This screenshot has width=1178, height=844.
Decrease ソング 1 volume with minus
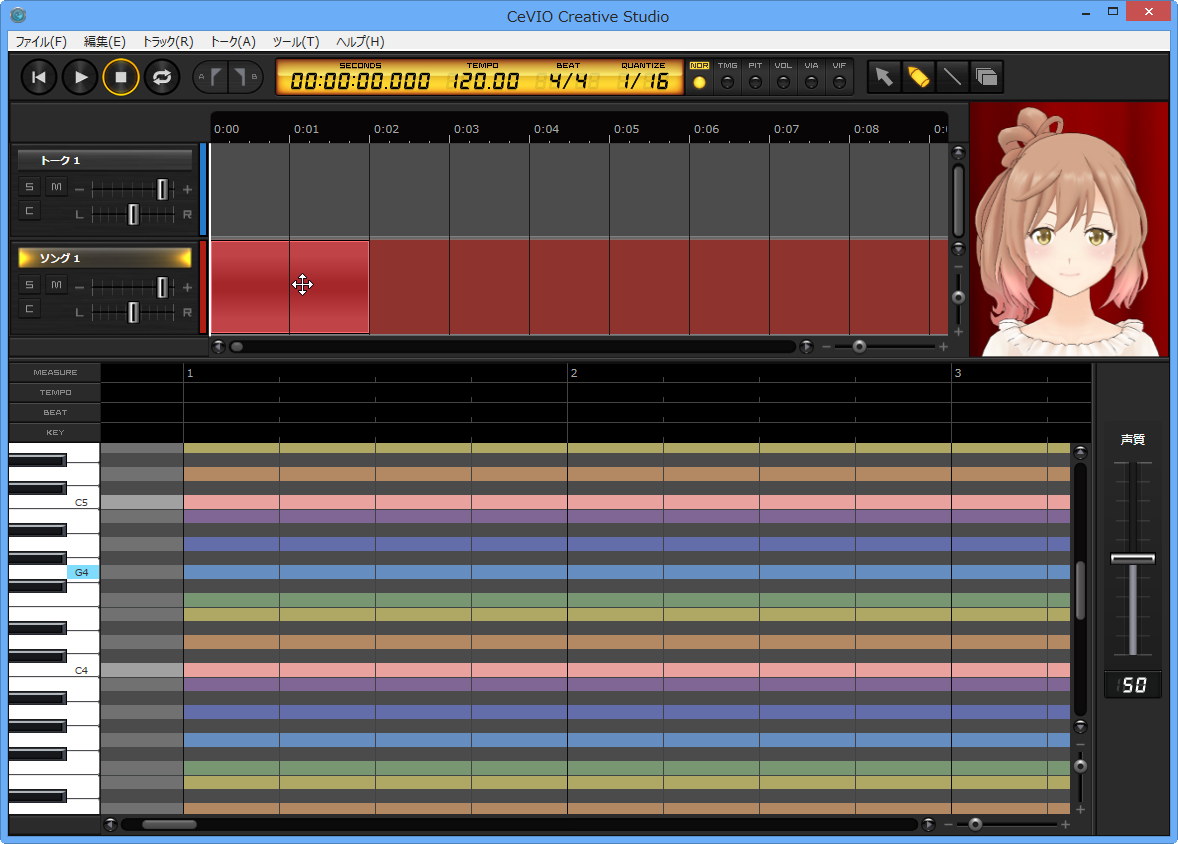coord(80,287)
